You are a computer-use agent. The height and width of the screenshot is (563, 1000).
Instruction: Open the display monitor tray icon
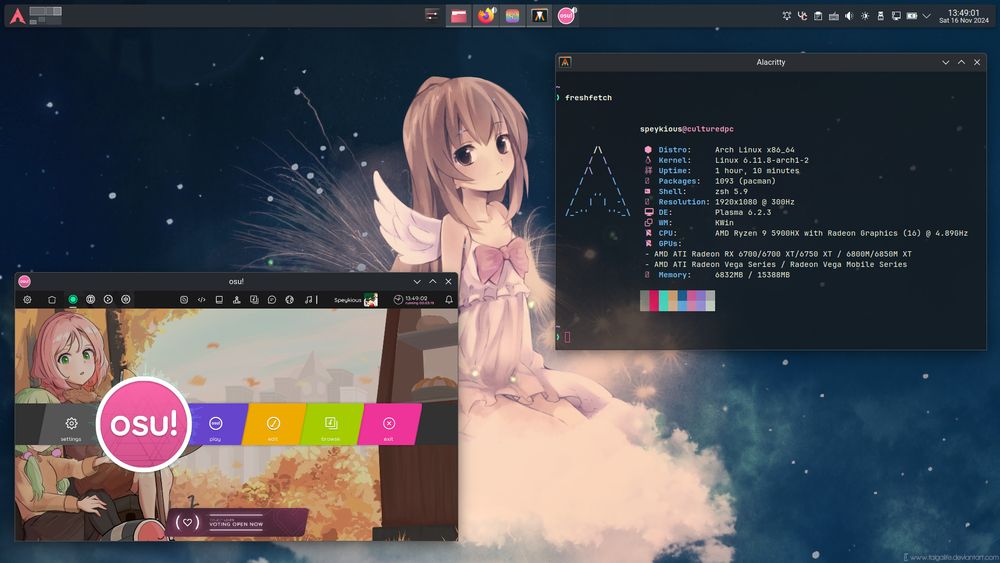(x=896, y=16)
